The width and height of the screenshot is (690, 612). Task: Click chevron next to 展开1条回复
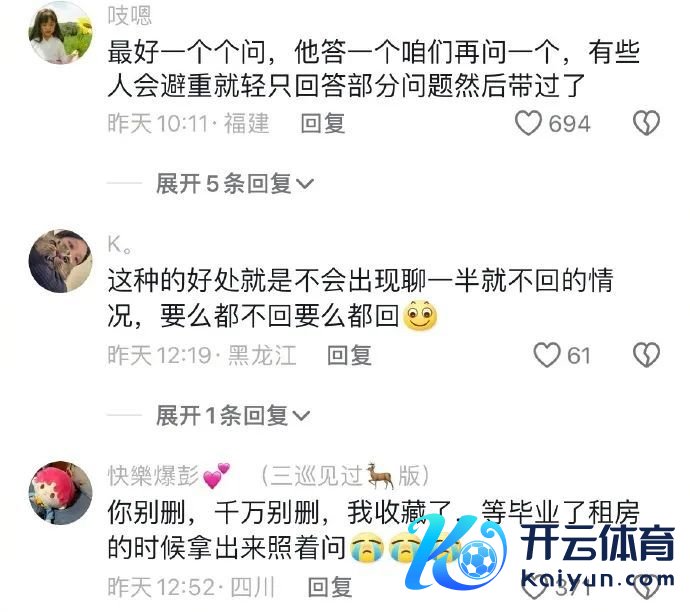pyautogui.click(x=301, y=416)
